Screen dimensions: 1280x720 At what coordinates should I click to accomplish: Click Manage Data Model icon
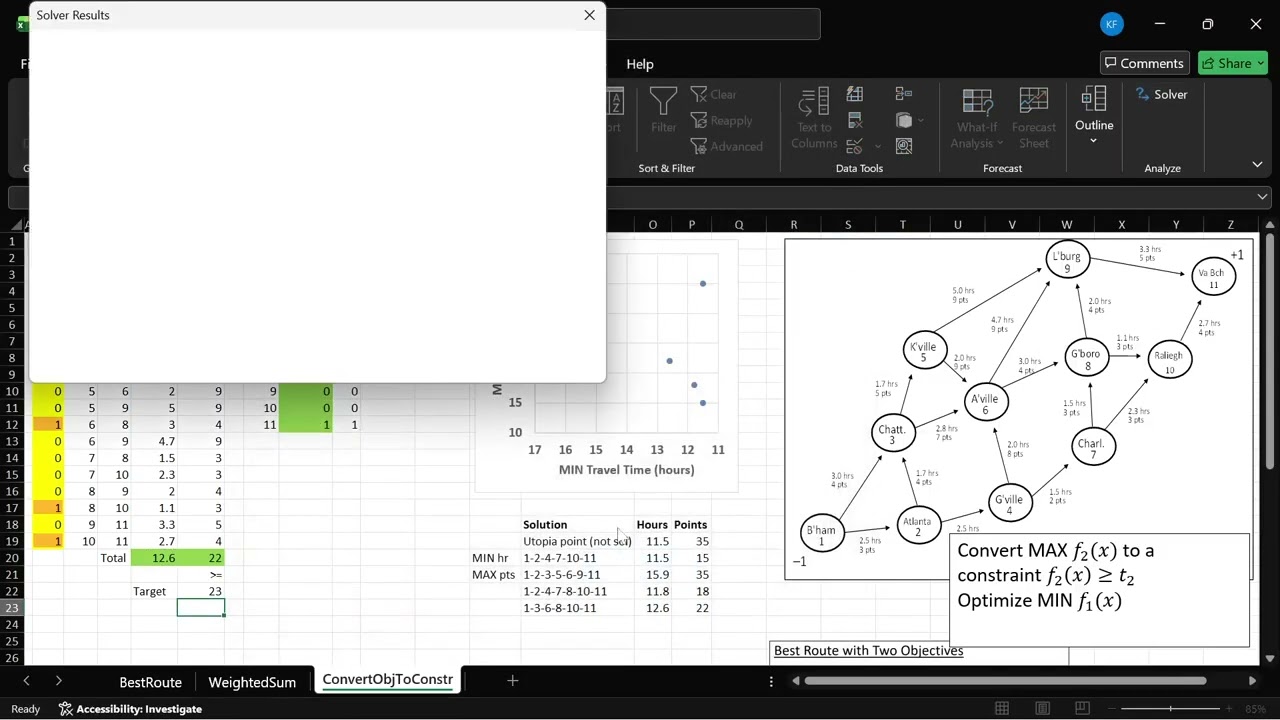[x=904, y=146]
